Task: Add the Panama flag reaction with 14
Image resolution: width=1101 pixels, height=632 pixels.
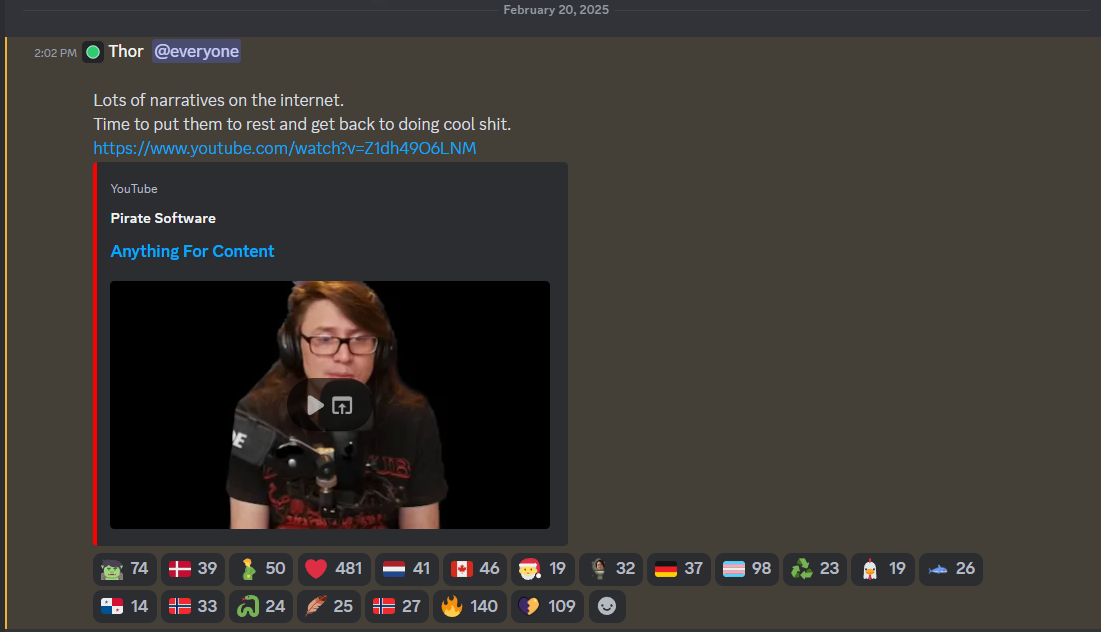Action: click(x=125, y=606)
